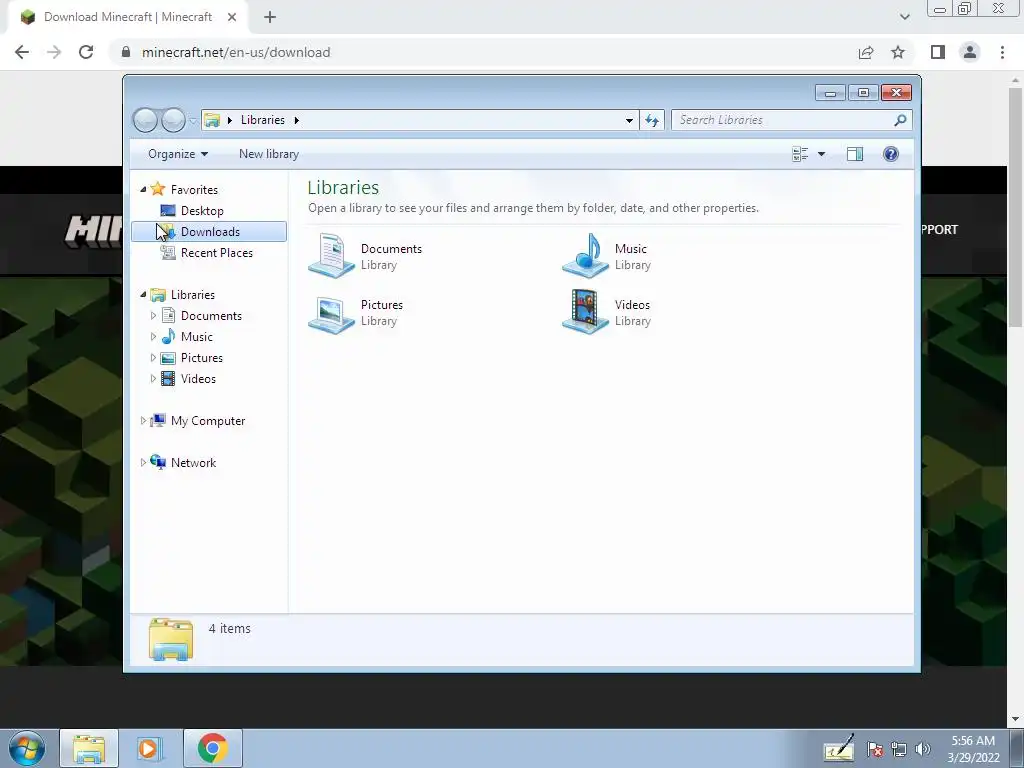The width and height of the screenshot is (1024, 768).
Task: Expand the Documents node in navigation pane
Action: [x=153, y=315]
